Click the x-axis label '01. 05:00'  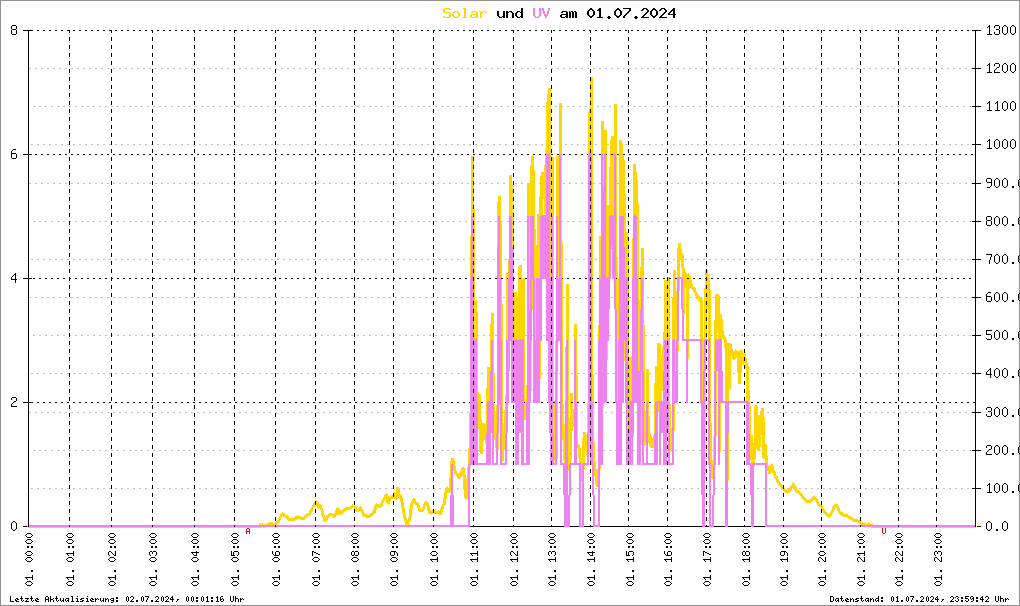click(x=235, y=559)
